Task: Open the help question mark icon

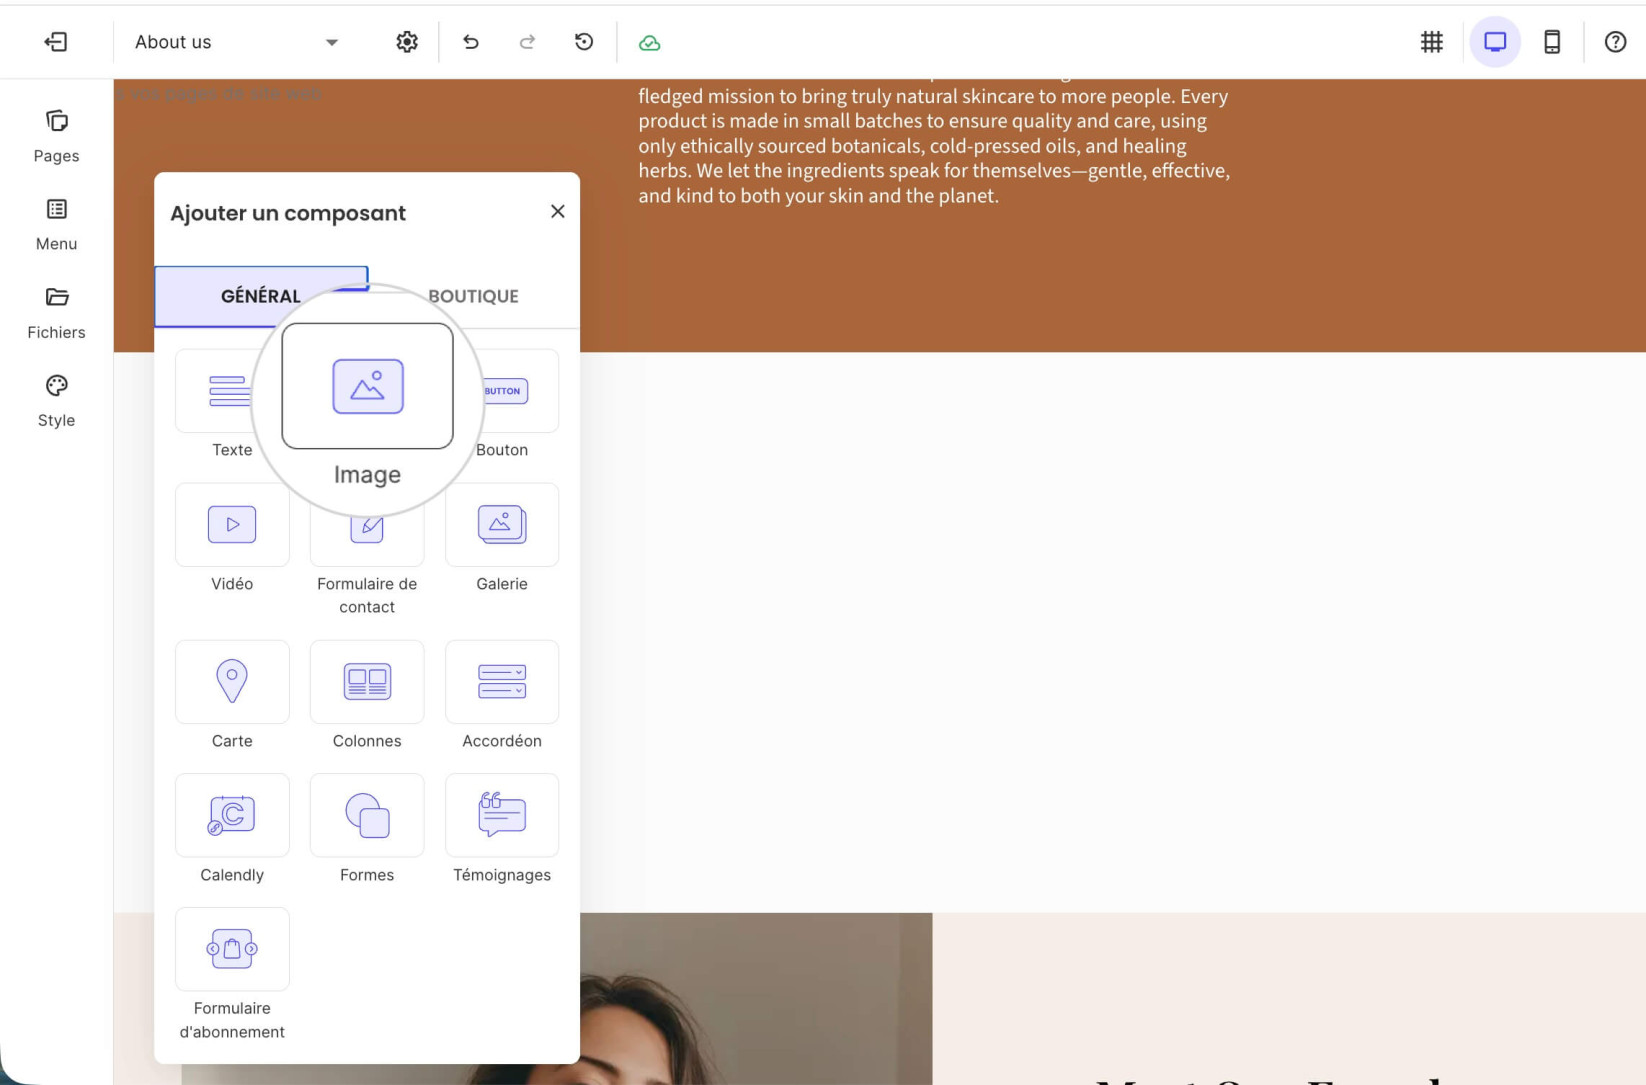Action: (x=1615, y=42)
